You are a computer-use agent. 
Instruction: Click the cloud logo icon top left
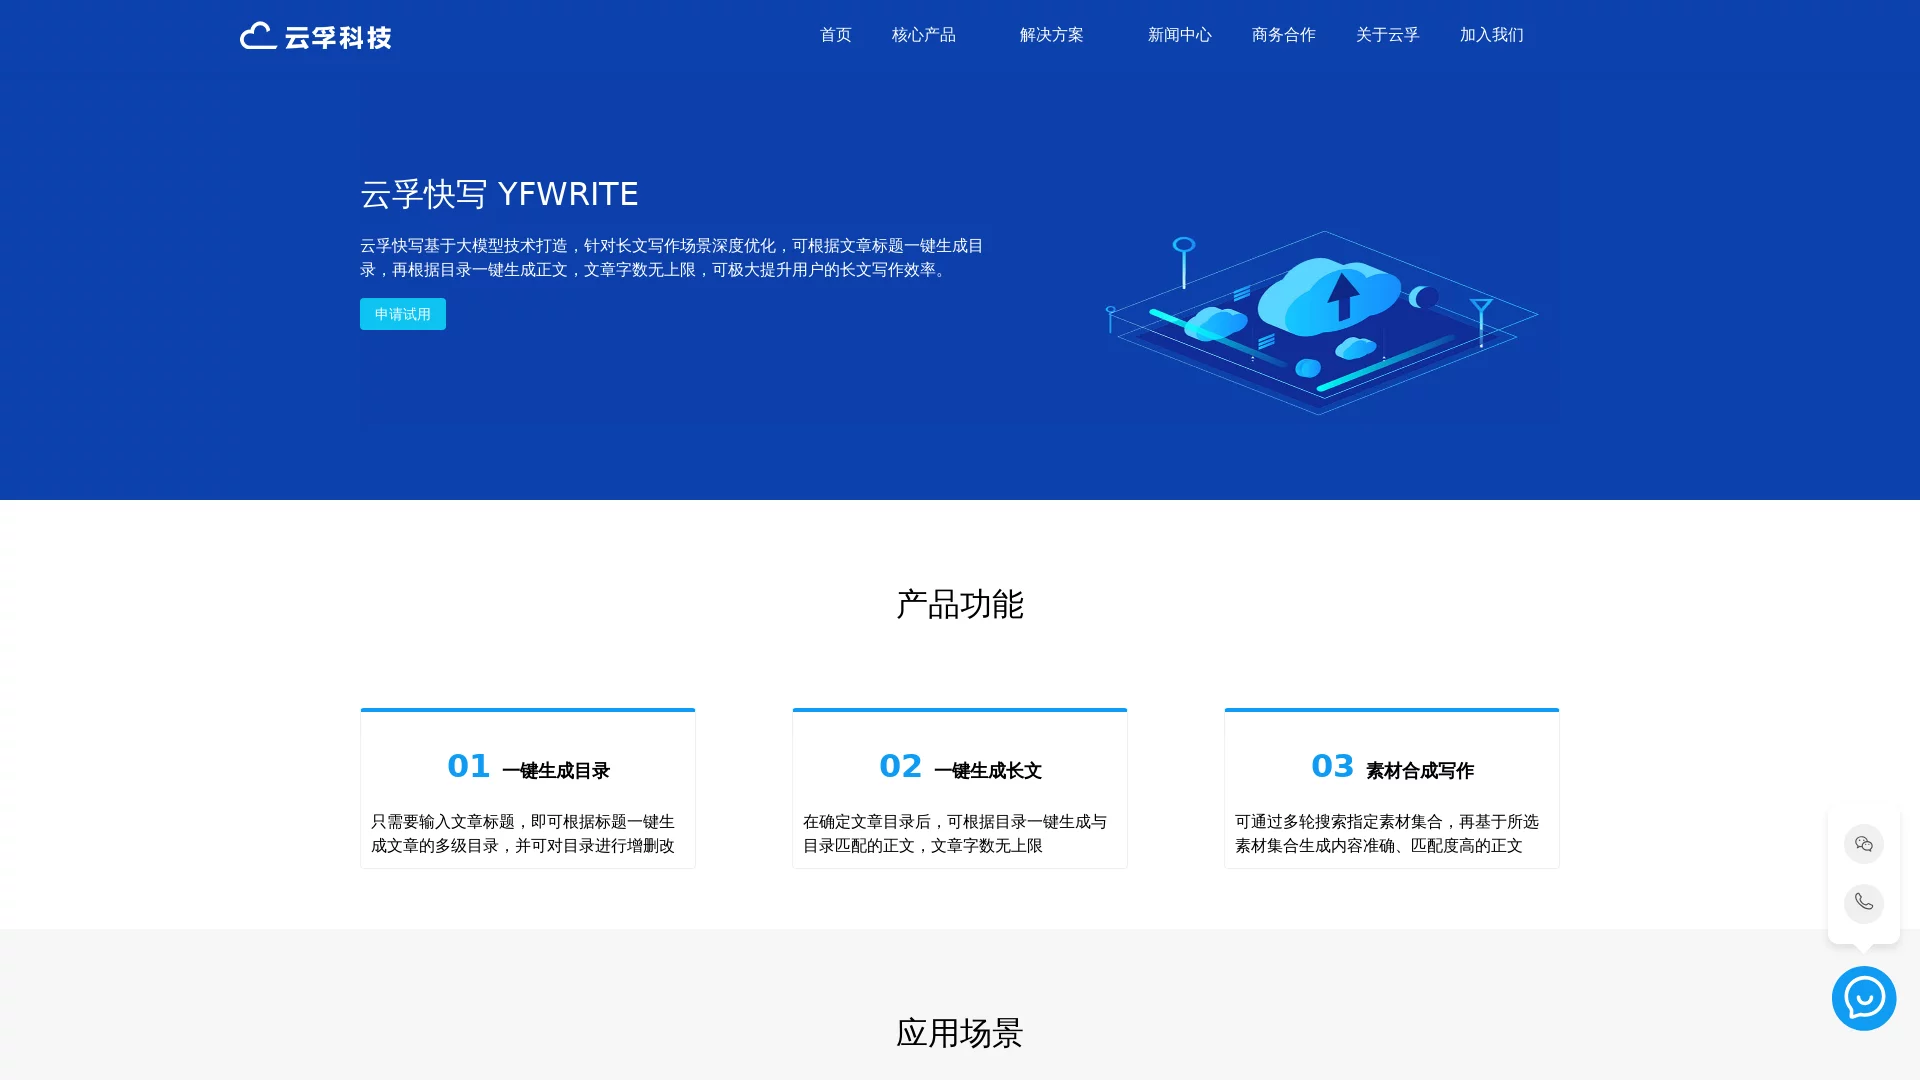(x=257, y=35)
